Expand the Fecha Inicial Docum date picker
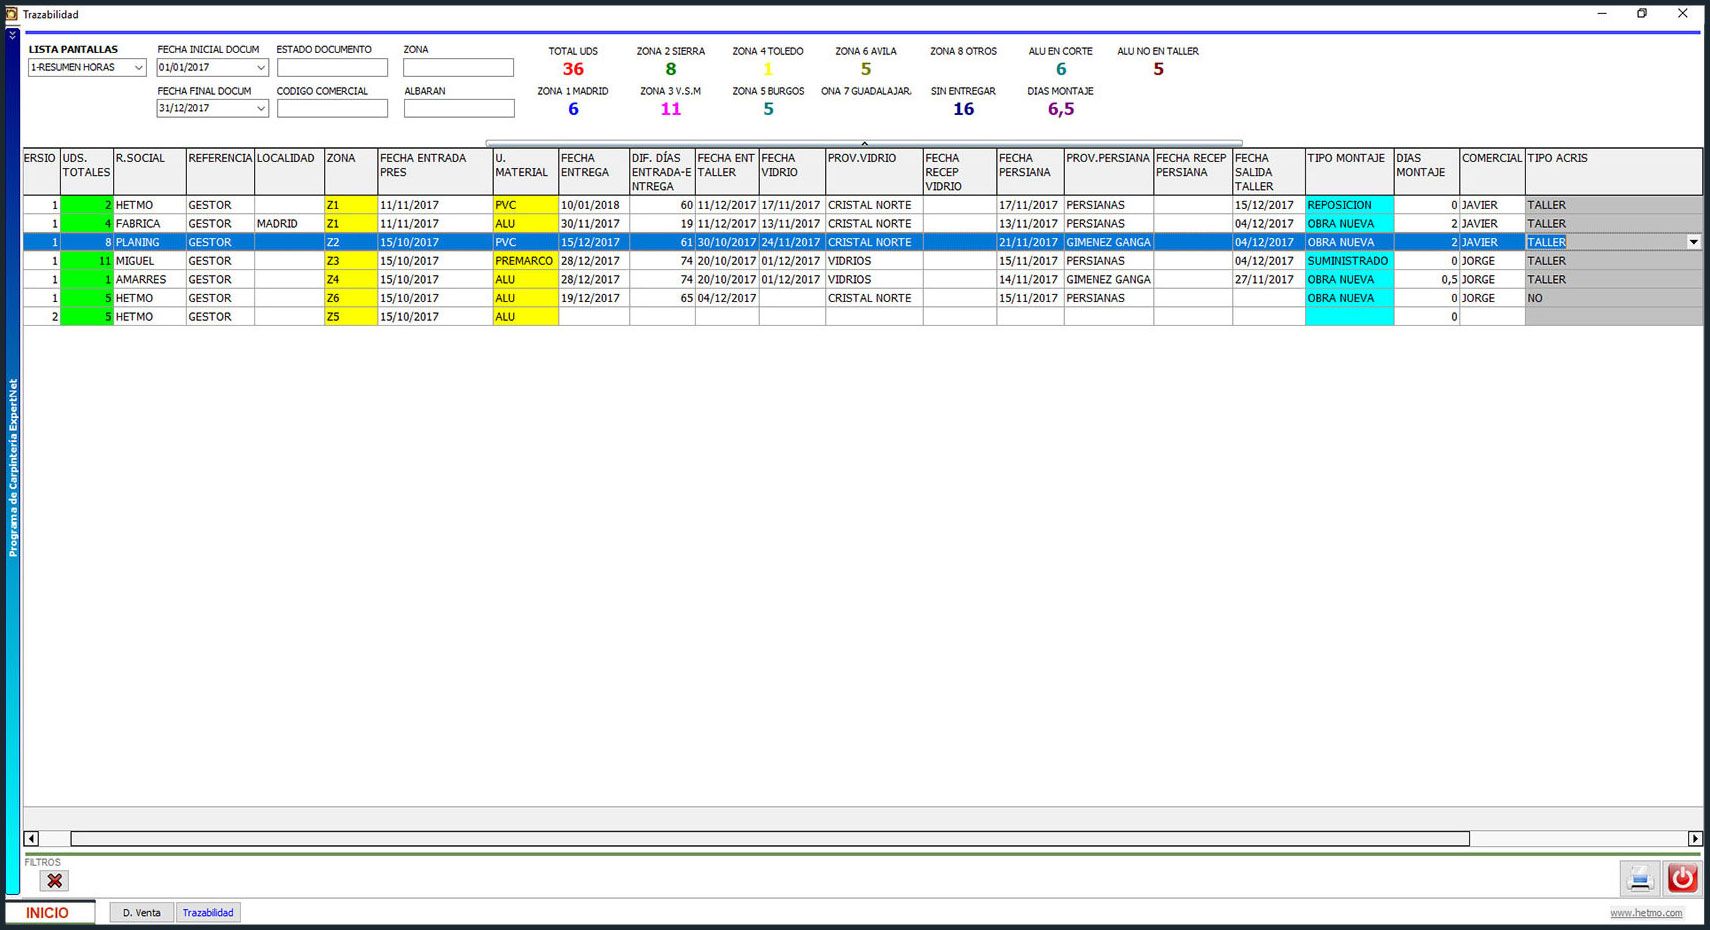Screen dimensions: 1710x930 point(260,68)
